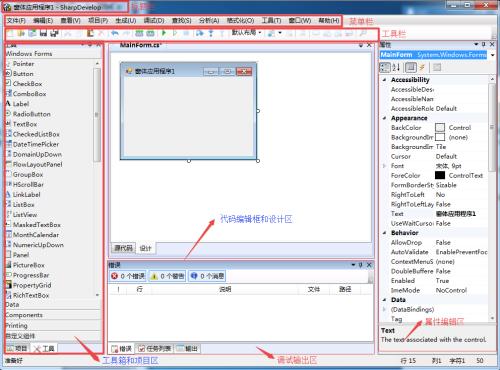This screenshot has height=370, width=500.
Task: Click the Undo arrow in toolbar
Action: (115, 33)
